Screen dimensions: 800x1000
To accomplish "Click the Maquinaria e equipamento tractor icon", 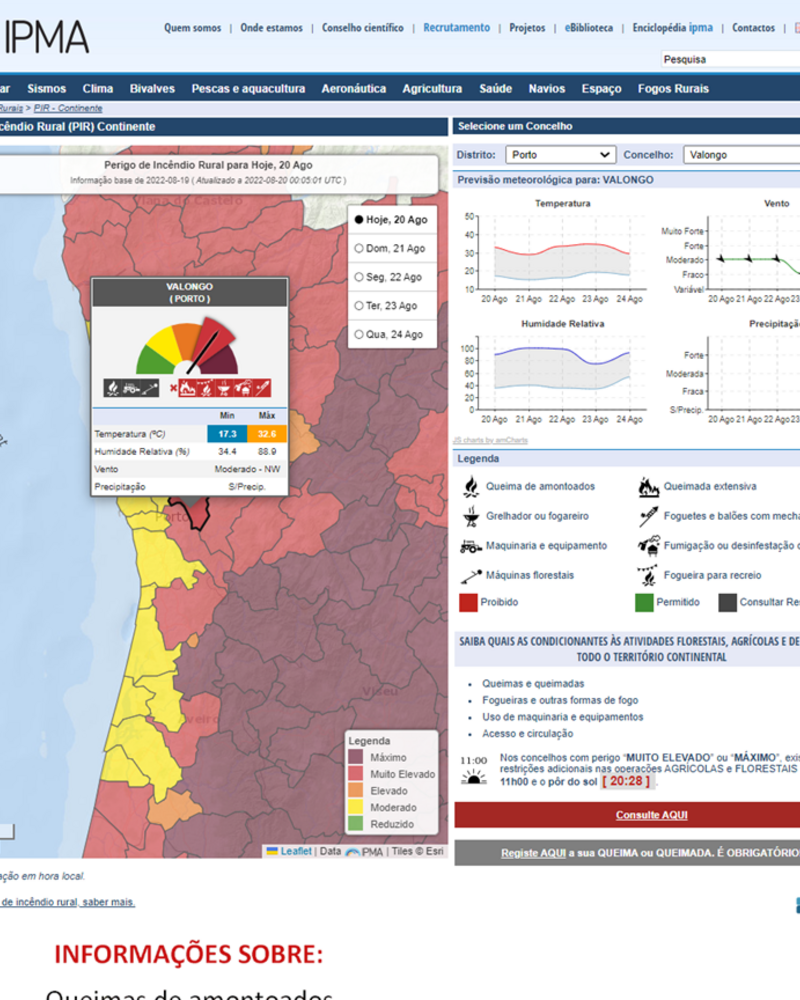I will (x=470, y=546).
